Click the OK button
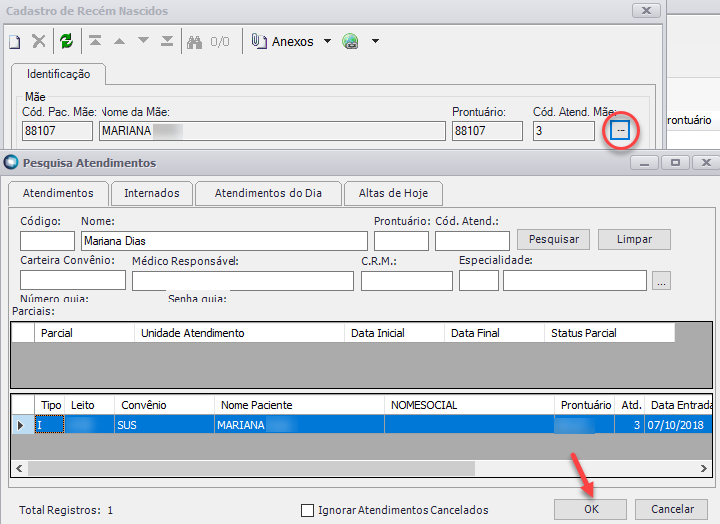This screenshot has height=524, width=720. pos(591,509)
